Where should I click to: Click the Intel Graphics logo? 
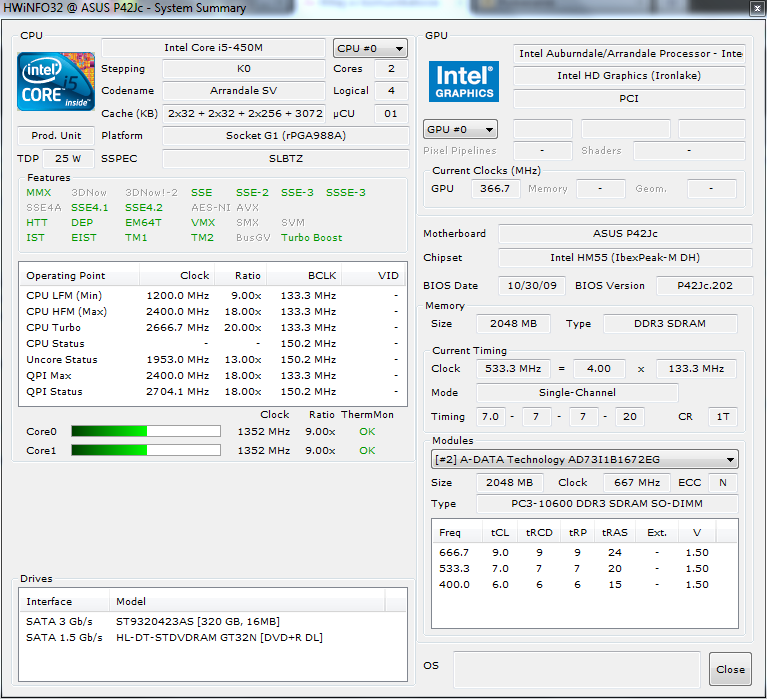(x=464, y=81)
